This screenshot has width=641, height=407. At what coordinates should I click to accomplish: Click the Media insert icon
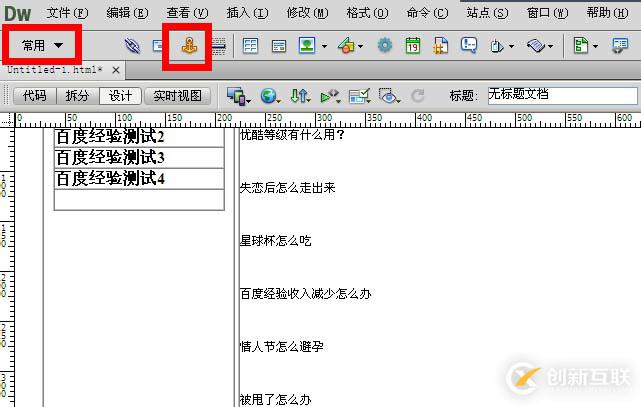coord(346,45)
